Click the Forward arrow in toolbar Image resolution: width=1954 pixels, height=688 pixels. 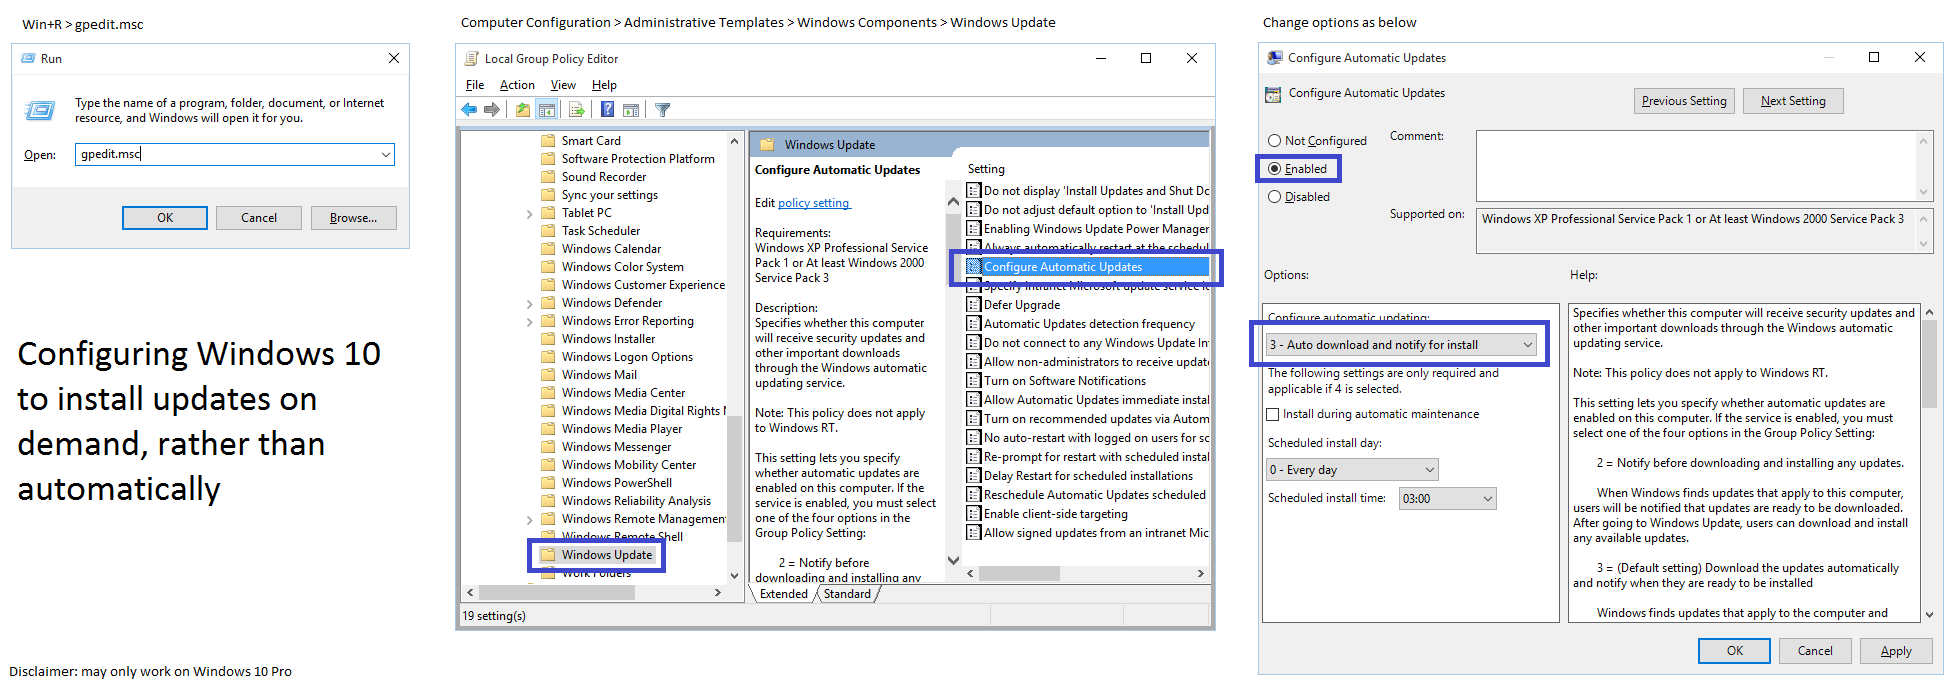(492, 110)
